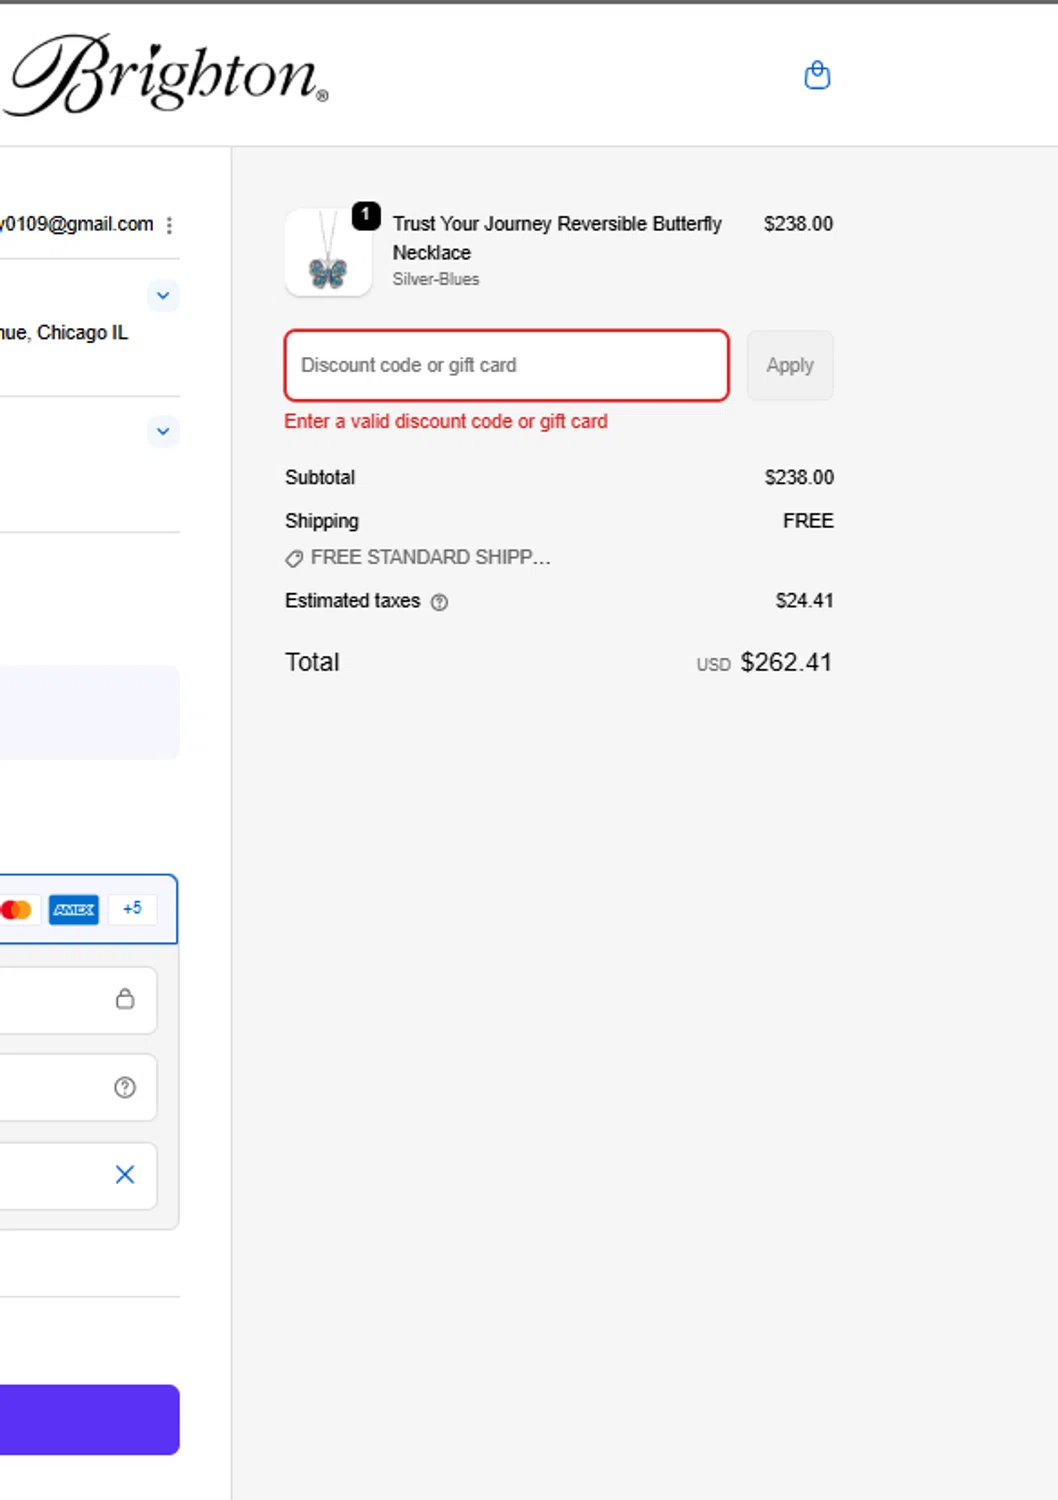Click the Trust Your Journey necklace title
The width and height of the screenshot is (1058, 1500).
556,237
